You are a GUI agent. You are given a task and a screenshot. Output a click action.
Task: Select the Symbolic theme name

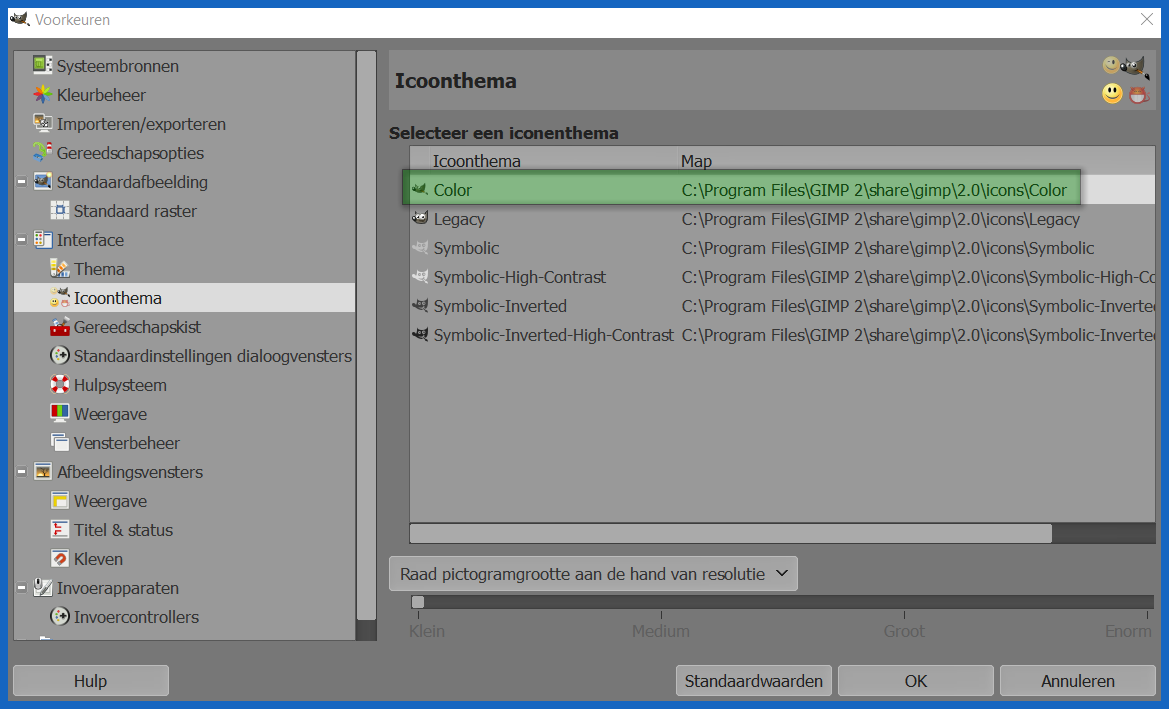point(467,248)
